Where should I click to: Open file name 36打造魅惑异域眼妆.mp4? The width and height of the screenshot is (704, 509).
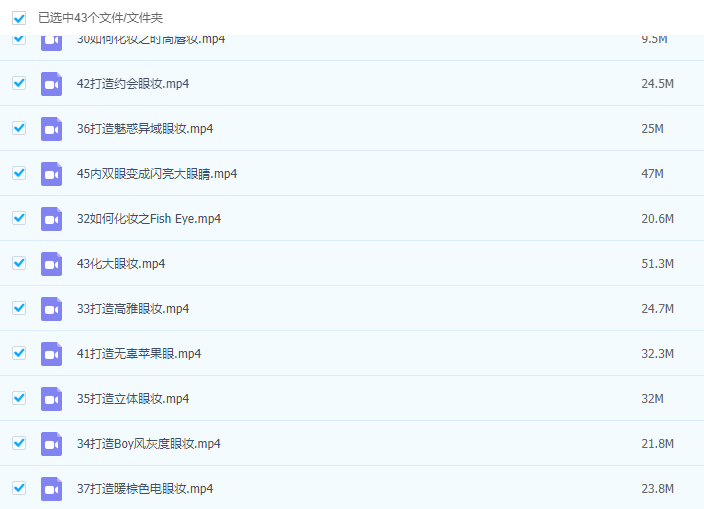pyautogui.click(x=145, y=129)
